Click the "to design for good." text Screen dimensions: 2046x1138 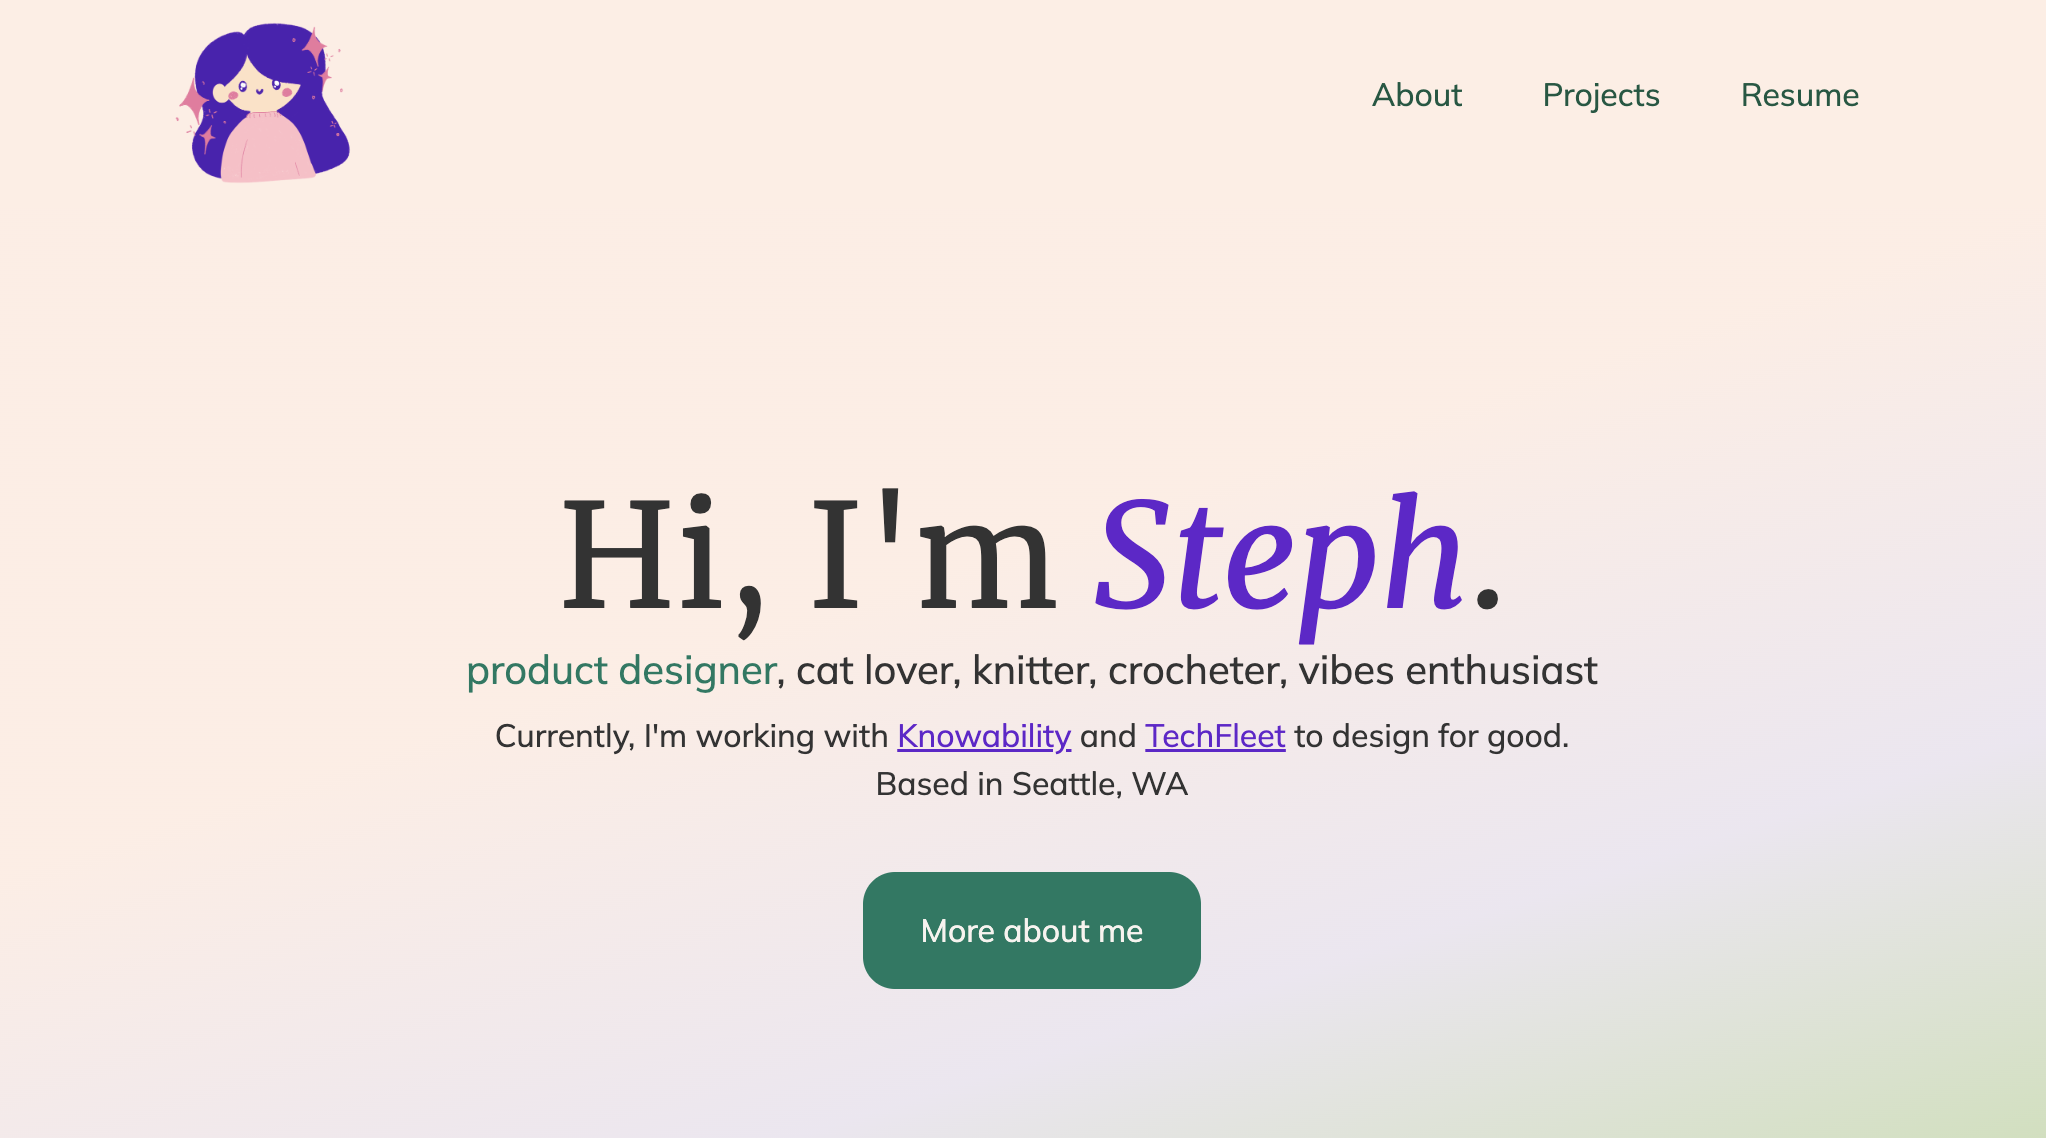click(x=1431, y=737)
